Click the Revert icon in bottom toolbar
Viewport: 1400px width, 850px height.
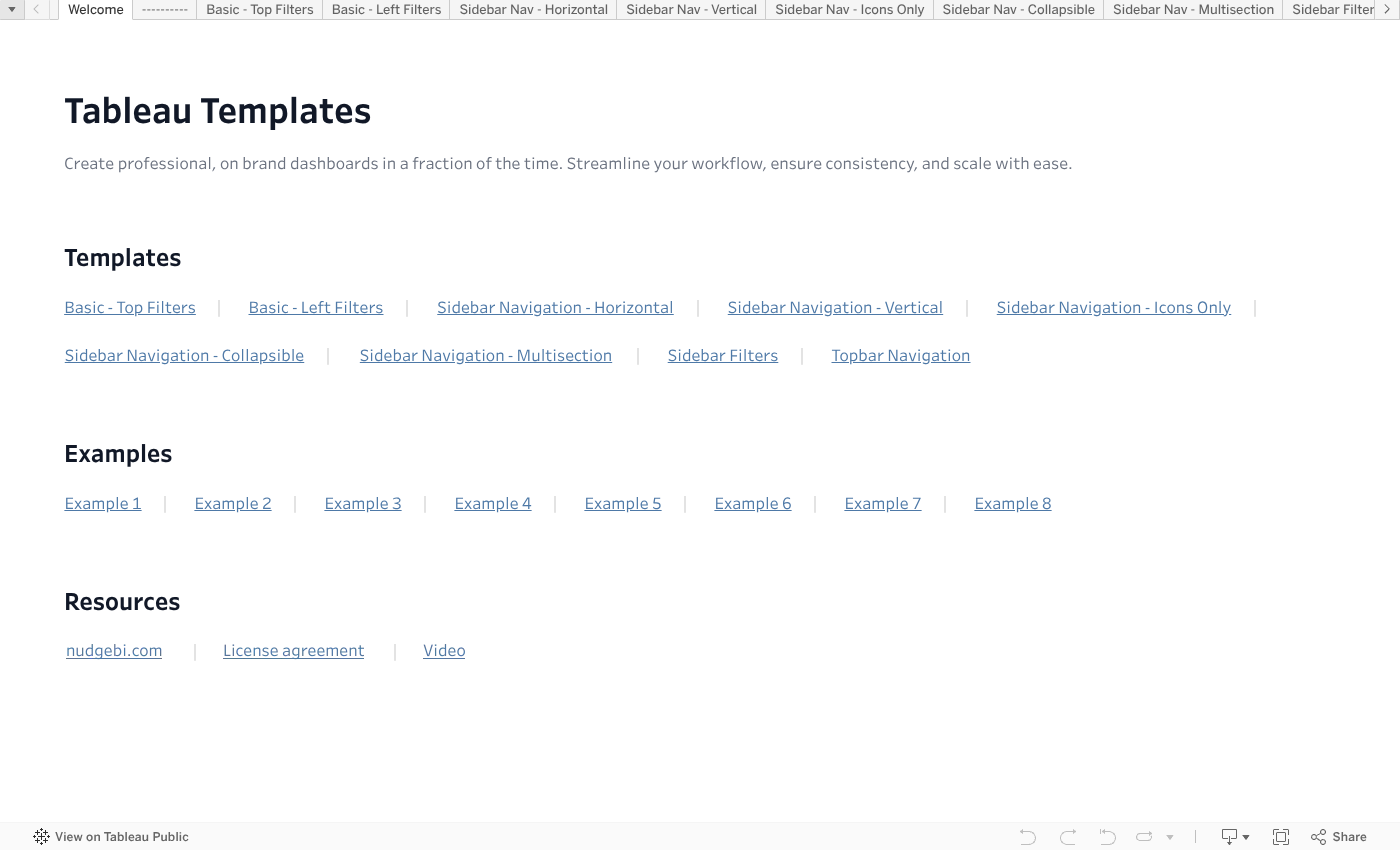click(x=1107, y=837)
